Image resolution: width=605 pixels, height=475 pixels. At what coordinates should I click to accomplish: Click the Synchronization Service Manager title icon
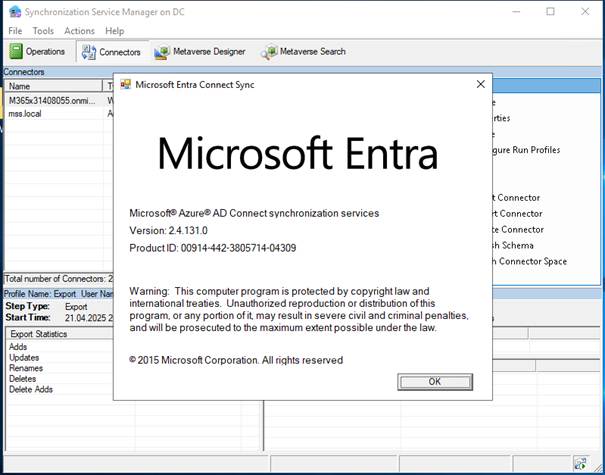click(15, 12)
